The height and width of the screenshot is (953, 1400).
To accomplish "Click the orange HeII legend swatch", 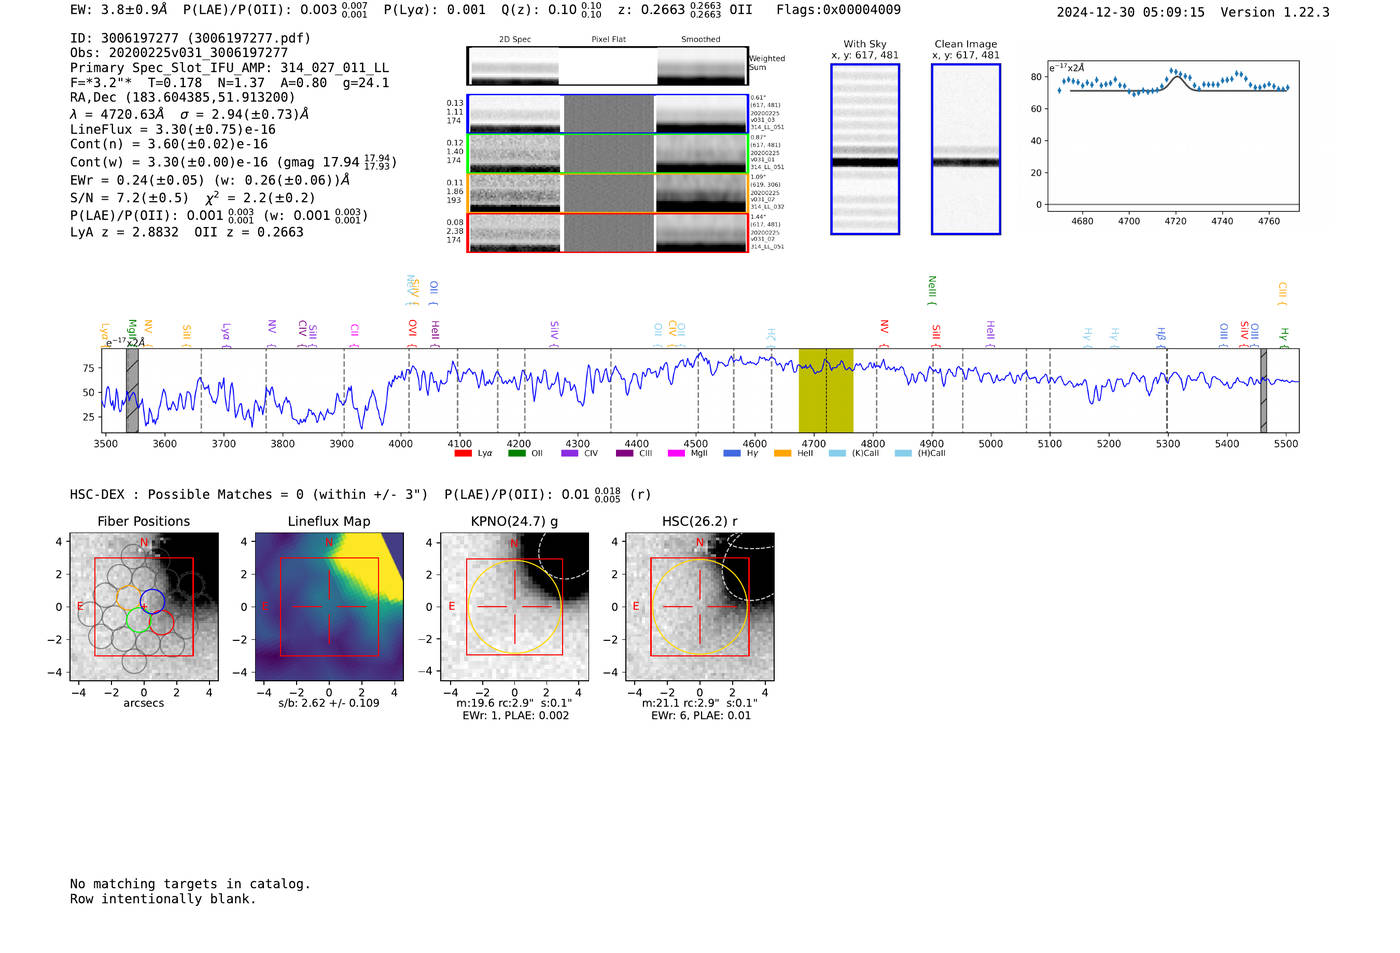I will point(782,454).
